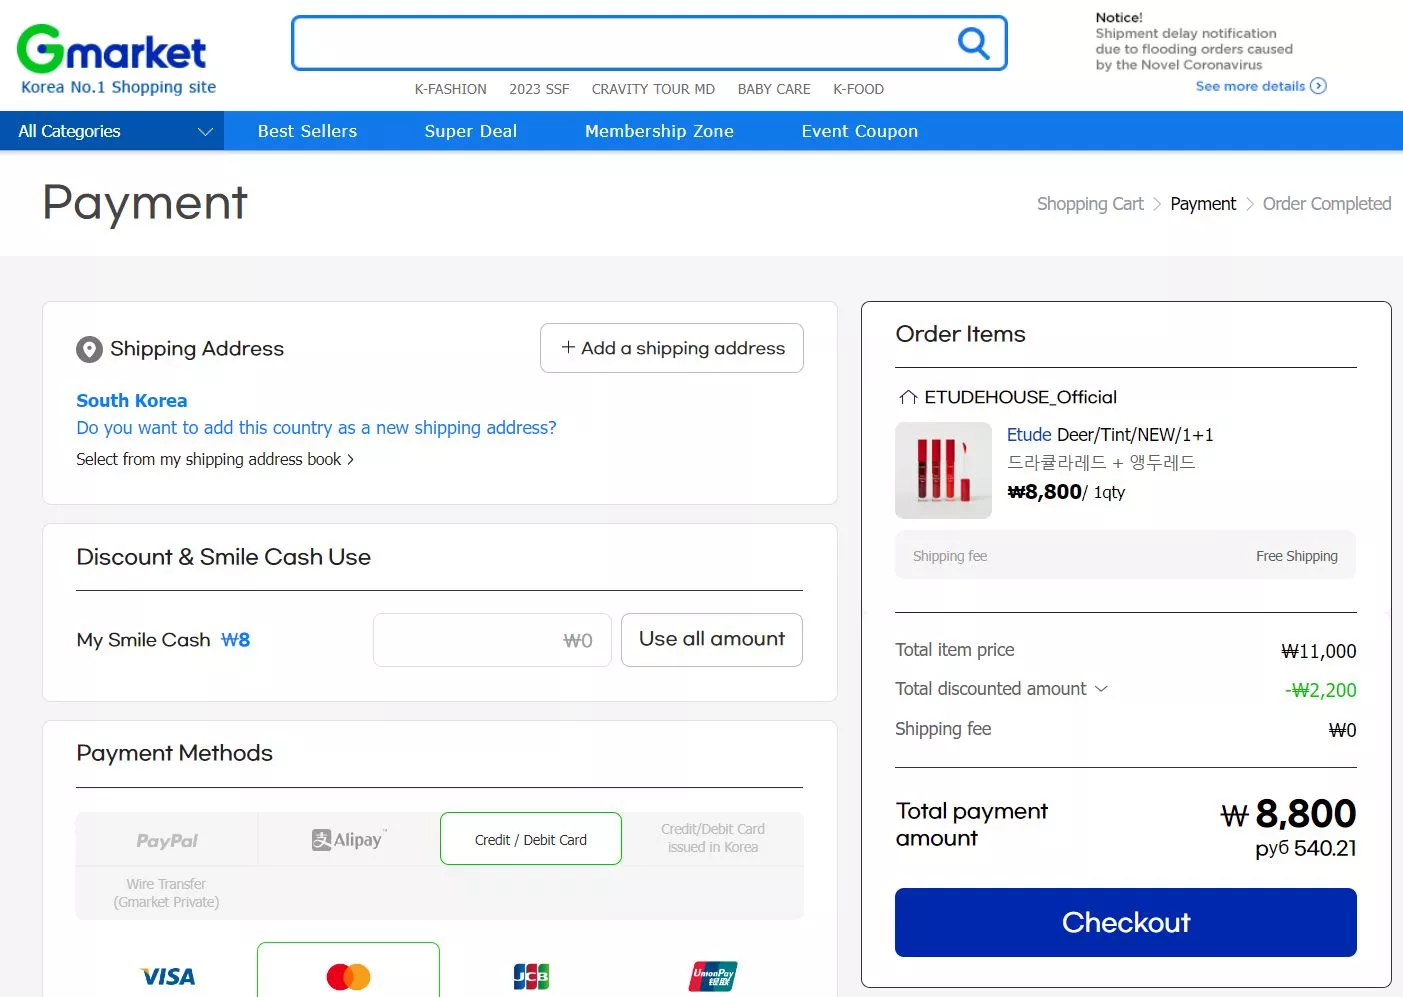1403x997 pixels.
Task: Open the Event Coupon menu
Action: 860,131
